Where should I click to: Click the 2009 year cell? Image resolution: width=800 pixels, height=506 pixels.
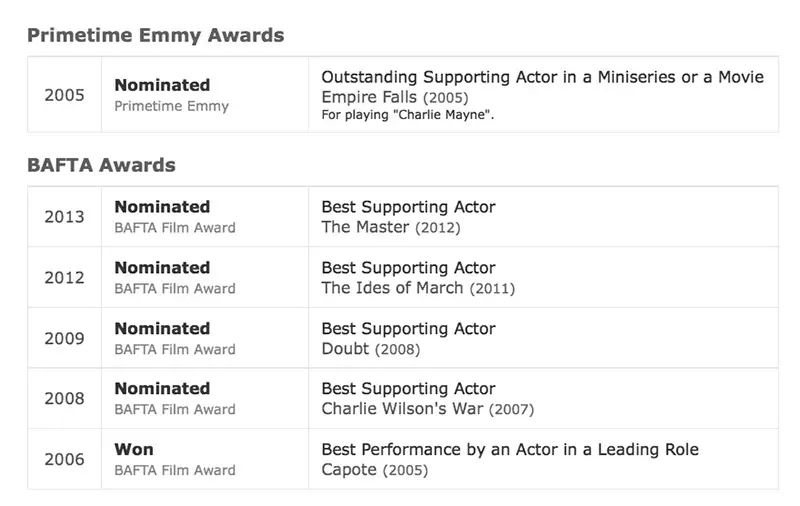[x=64, y=338]
